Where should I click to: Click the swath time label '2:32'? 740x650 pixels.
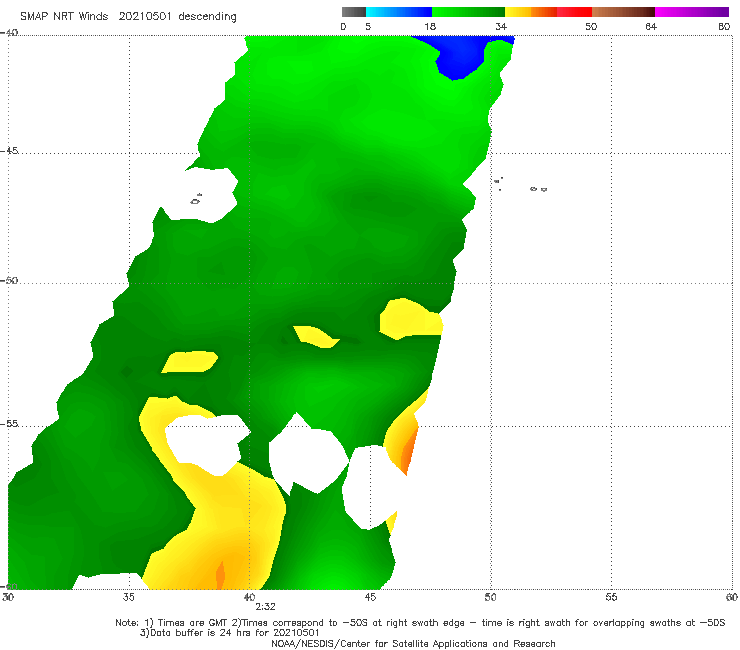click(265, 607)
